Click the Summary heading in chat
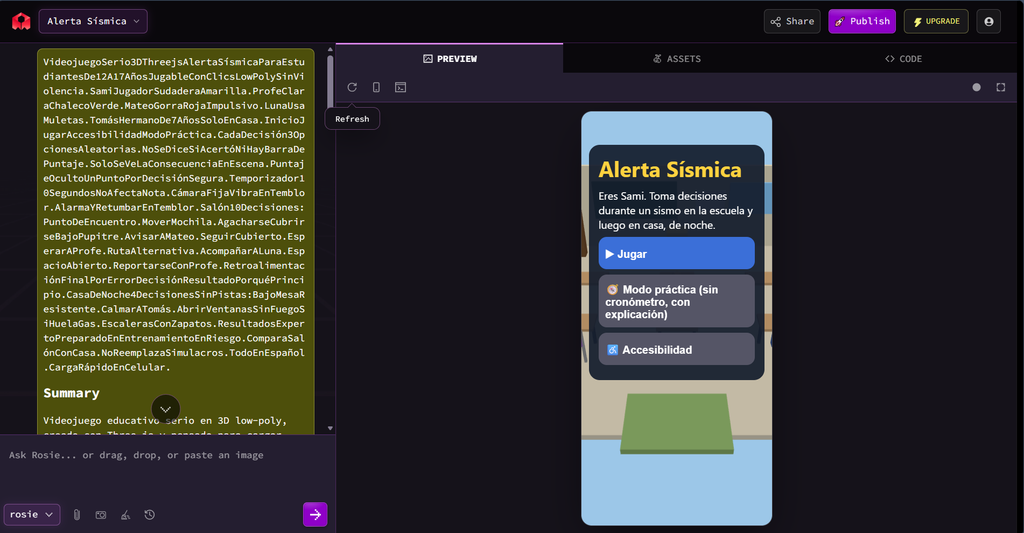1024x533 pixels. (71, 393)
